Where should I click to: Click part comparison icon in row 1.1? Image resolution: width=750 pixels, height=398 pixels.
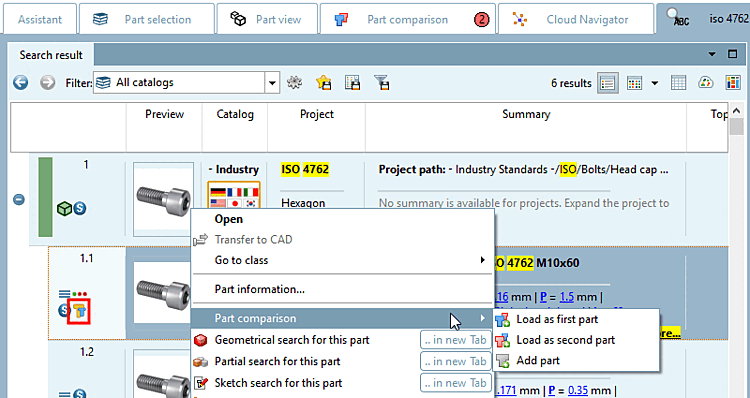79,311
